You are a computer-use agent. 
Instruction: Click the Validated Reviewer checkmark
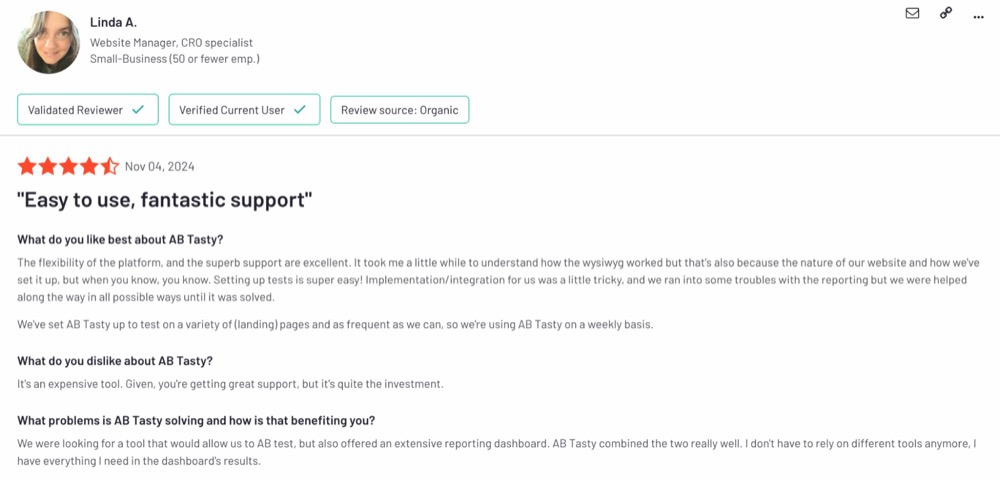137,110
